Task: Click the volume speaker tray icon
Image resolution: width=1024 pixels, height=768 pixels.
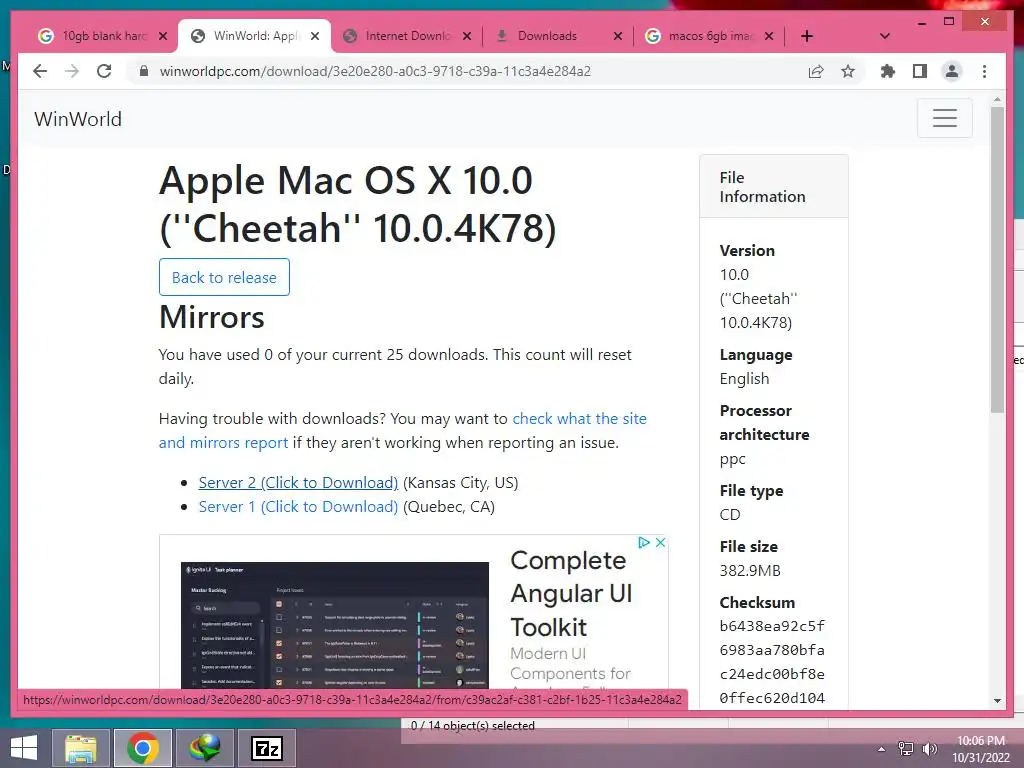Action: pyautogui.click(x=929, y=749)
